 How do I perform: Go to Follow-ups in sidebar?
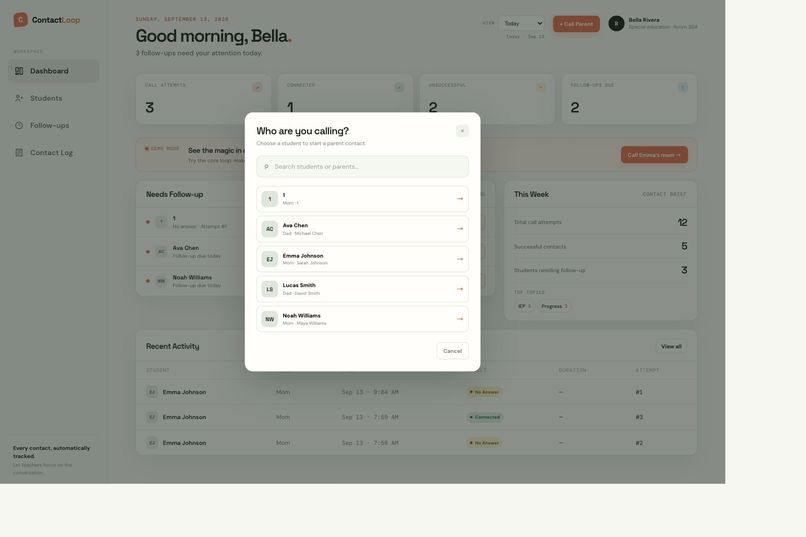pyautogui.click(x=53, y=125)
